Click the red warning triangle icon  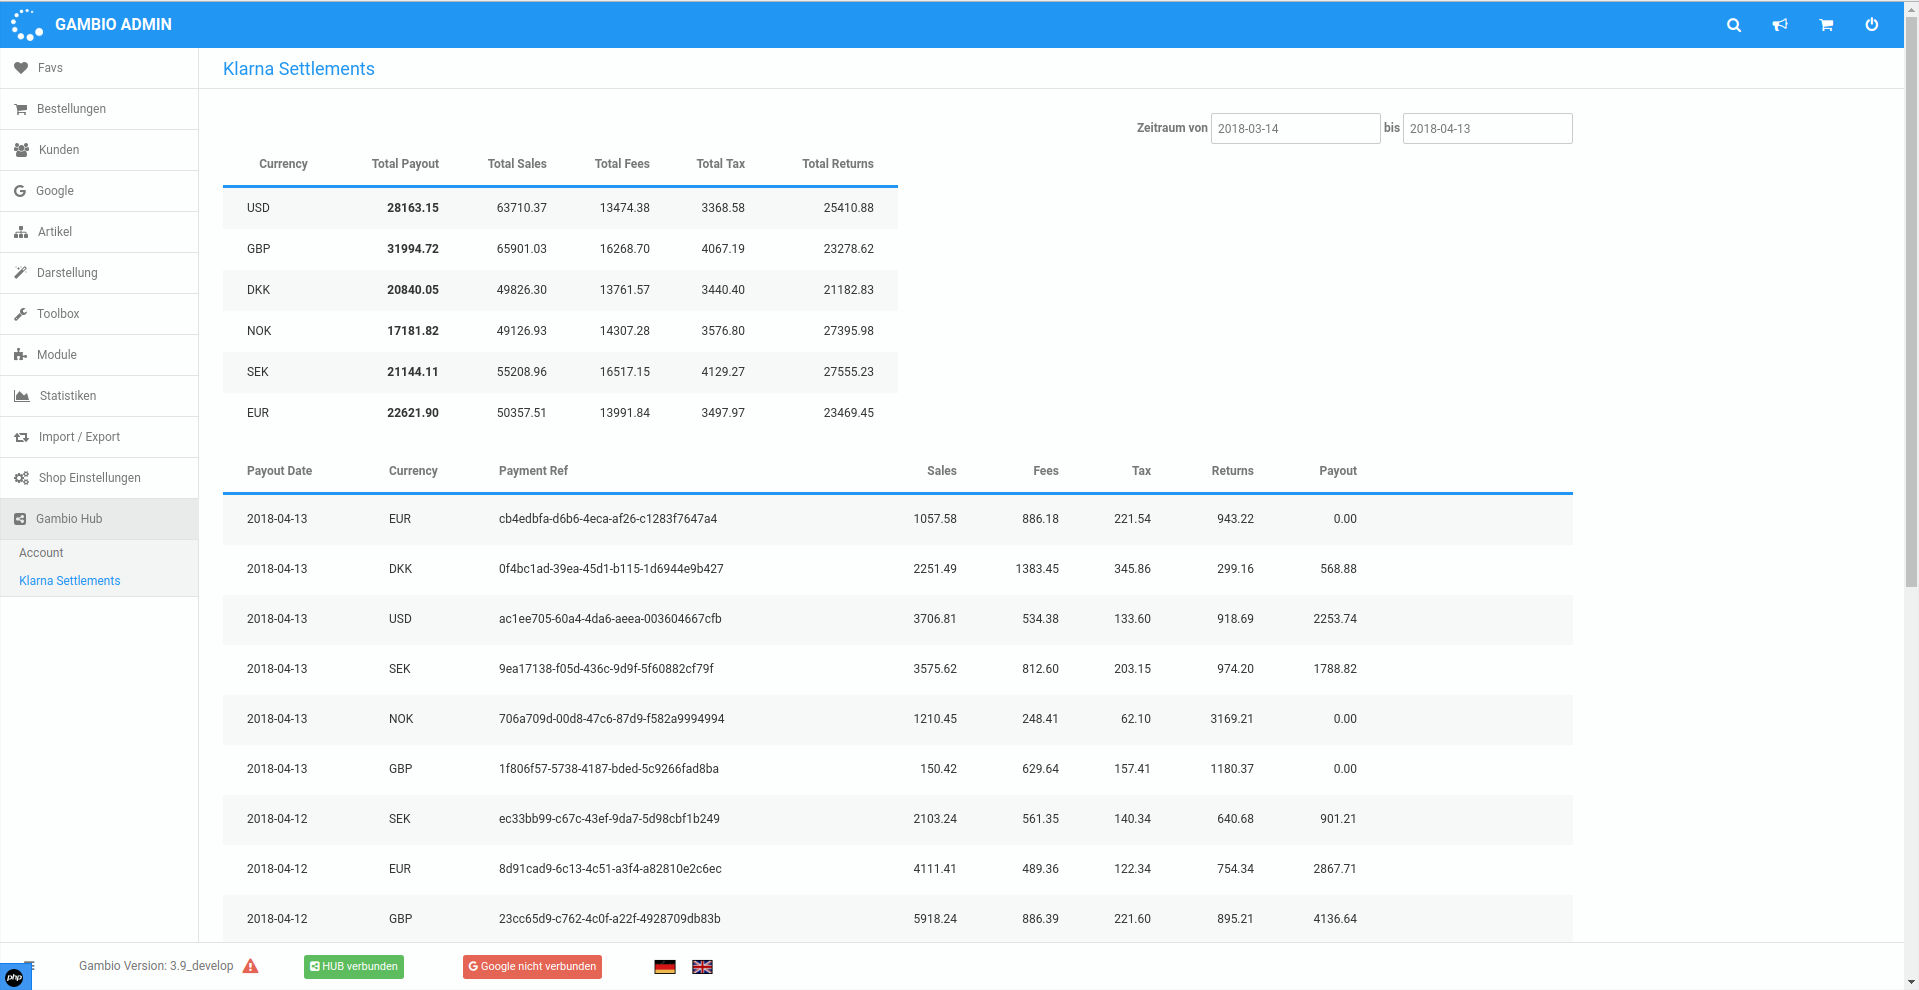(251, 966)
